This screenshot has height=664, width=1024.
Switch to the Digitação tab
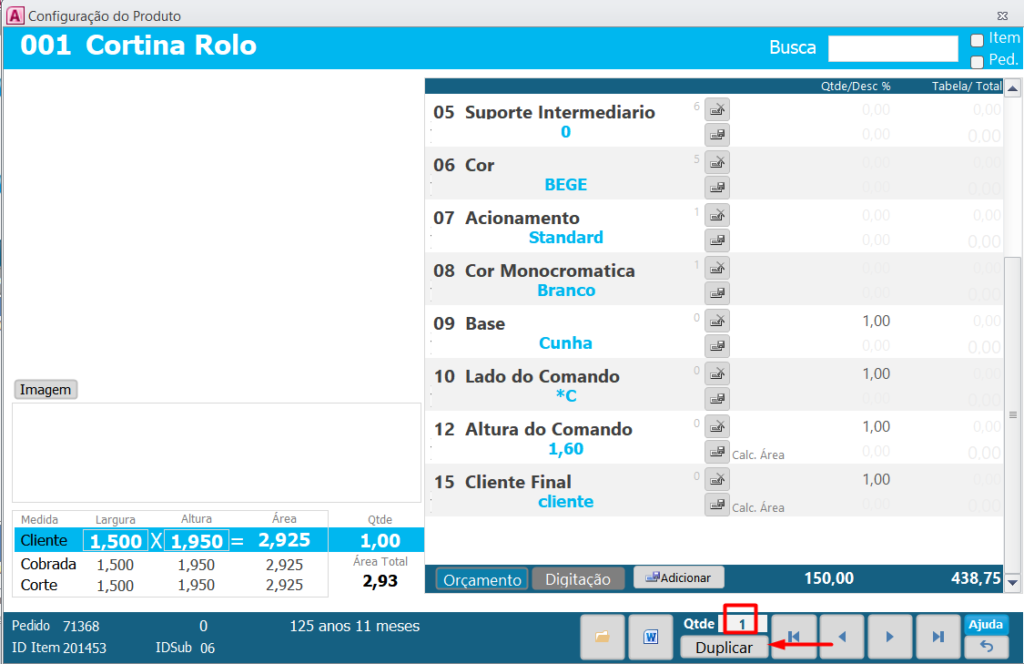tap(578, 580)
